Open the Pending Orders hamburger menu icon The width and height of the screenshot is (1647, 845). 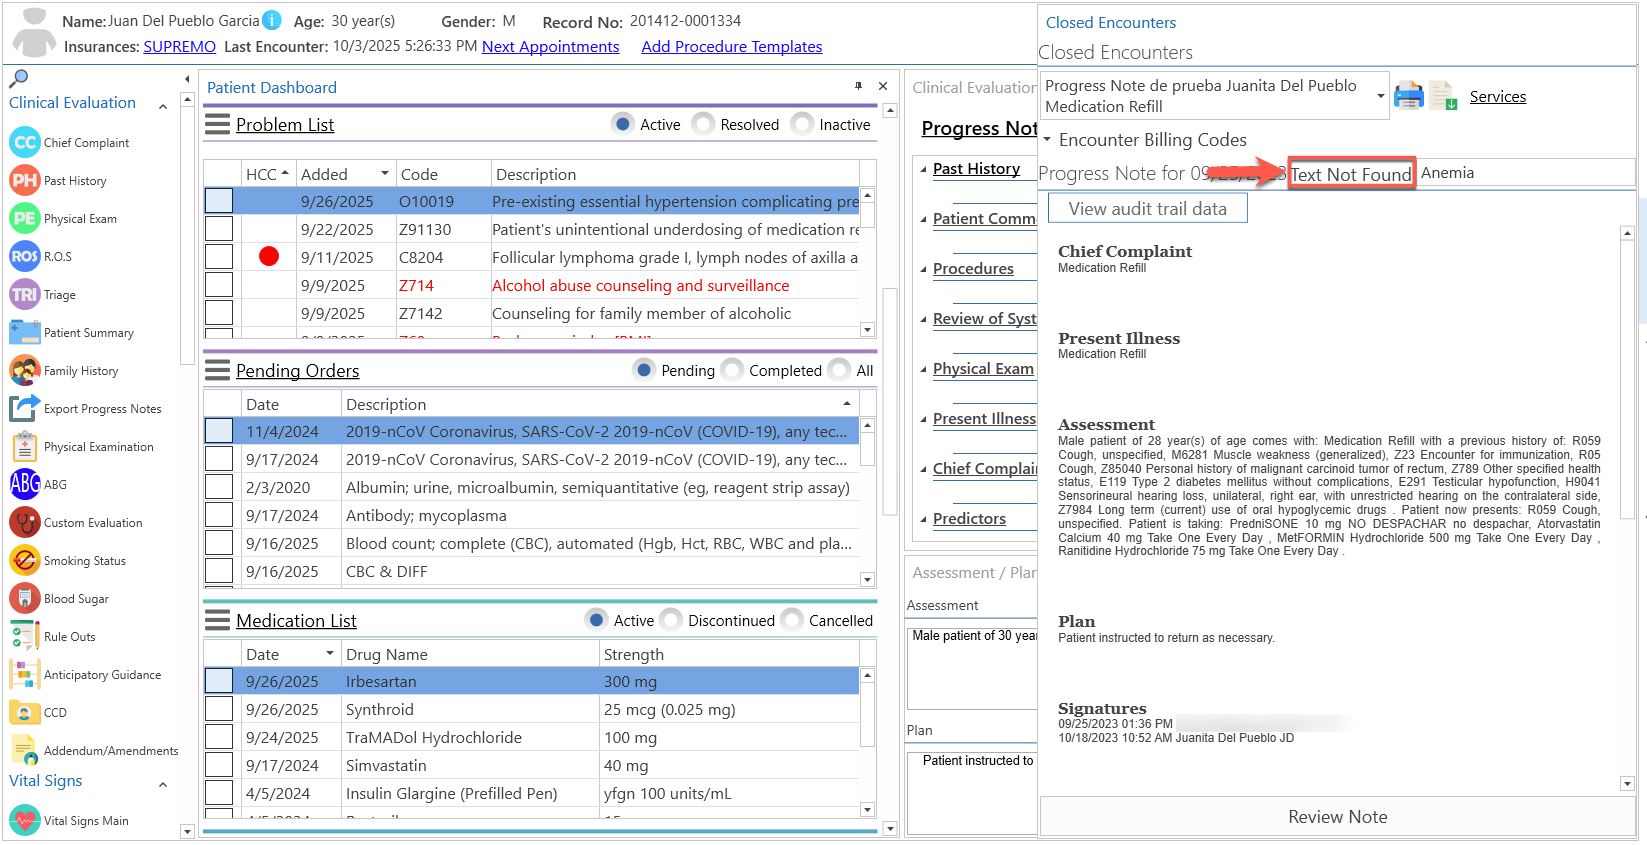(217, 371)
